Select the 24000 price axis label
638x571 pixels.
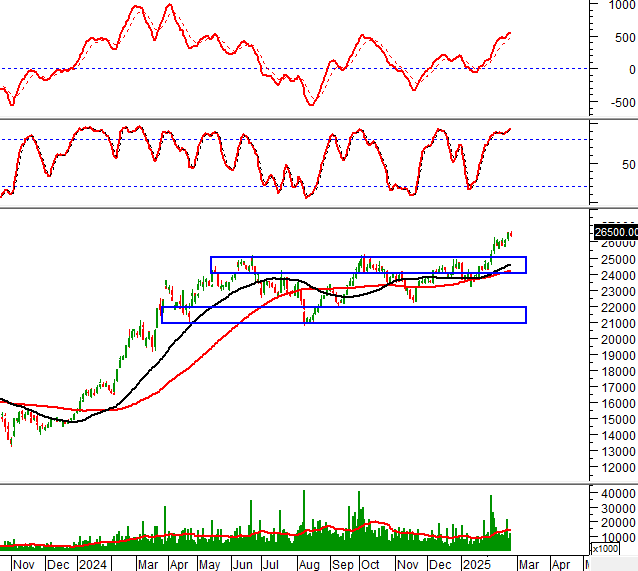618,276
